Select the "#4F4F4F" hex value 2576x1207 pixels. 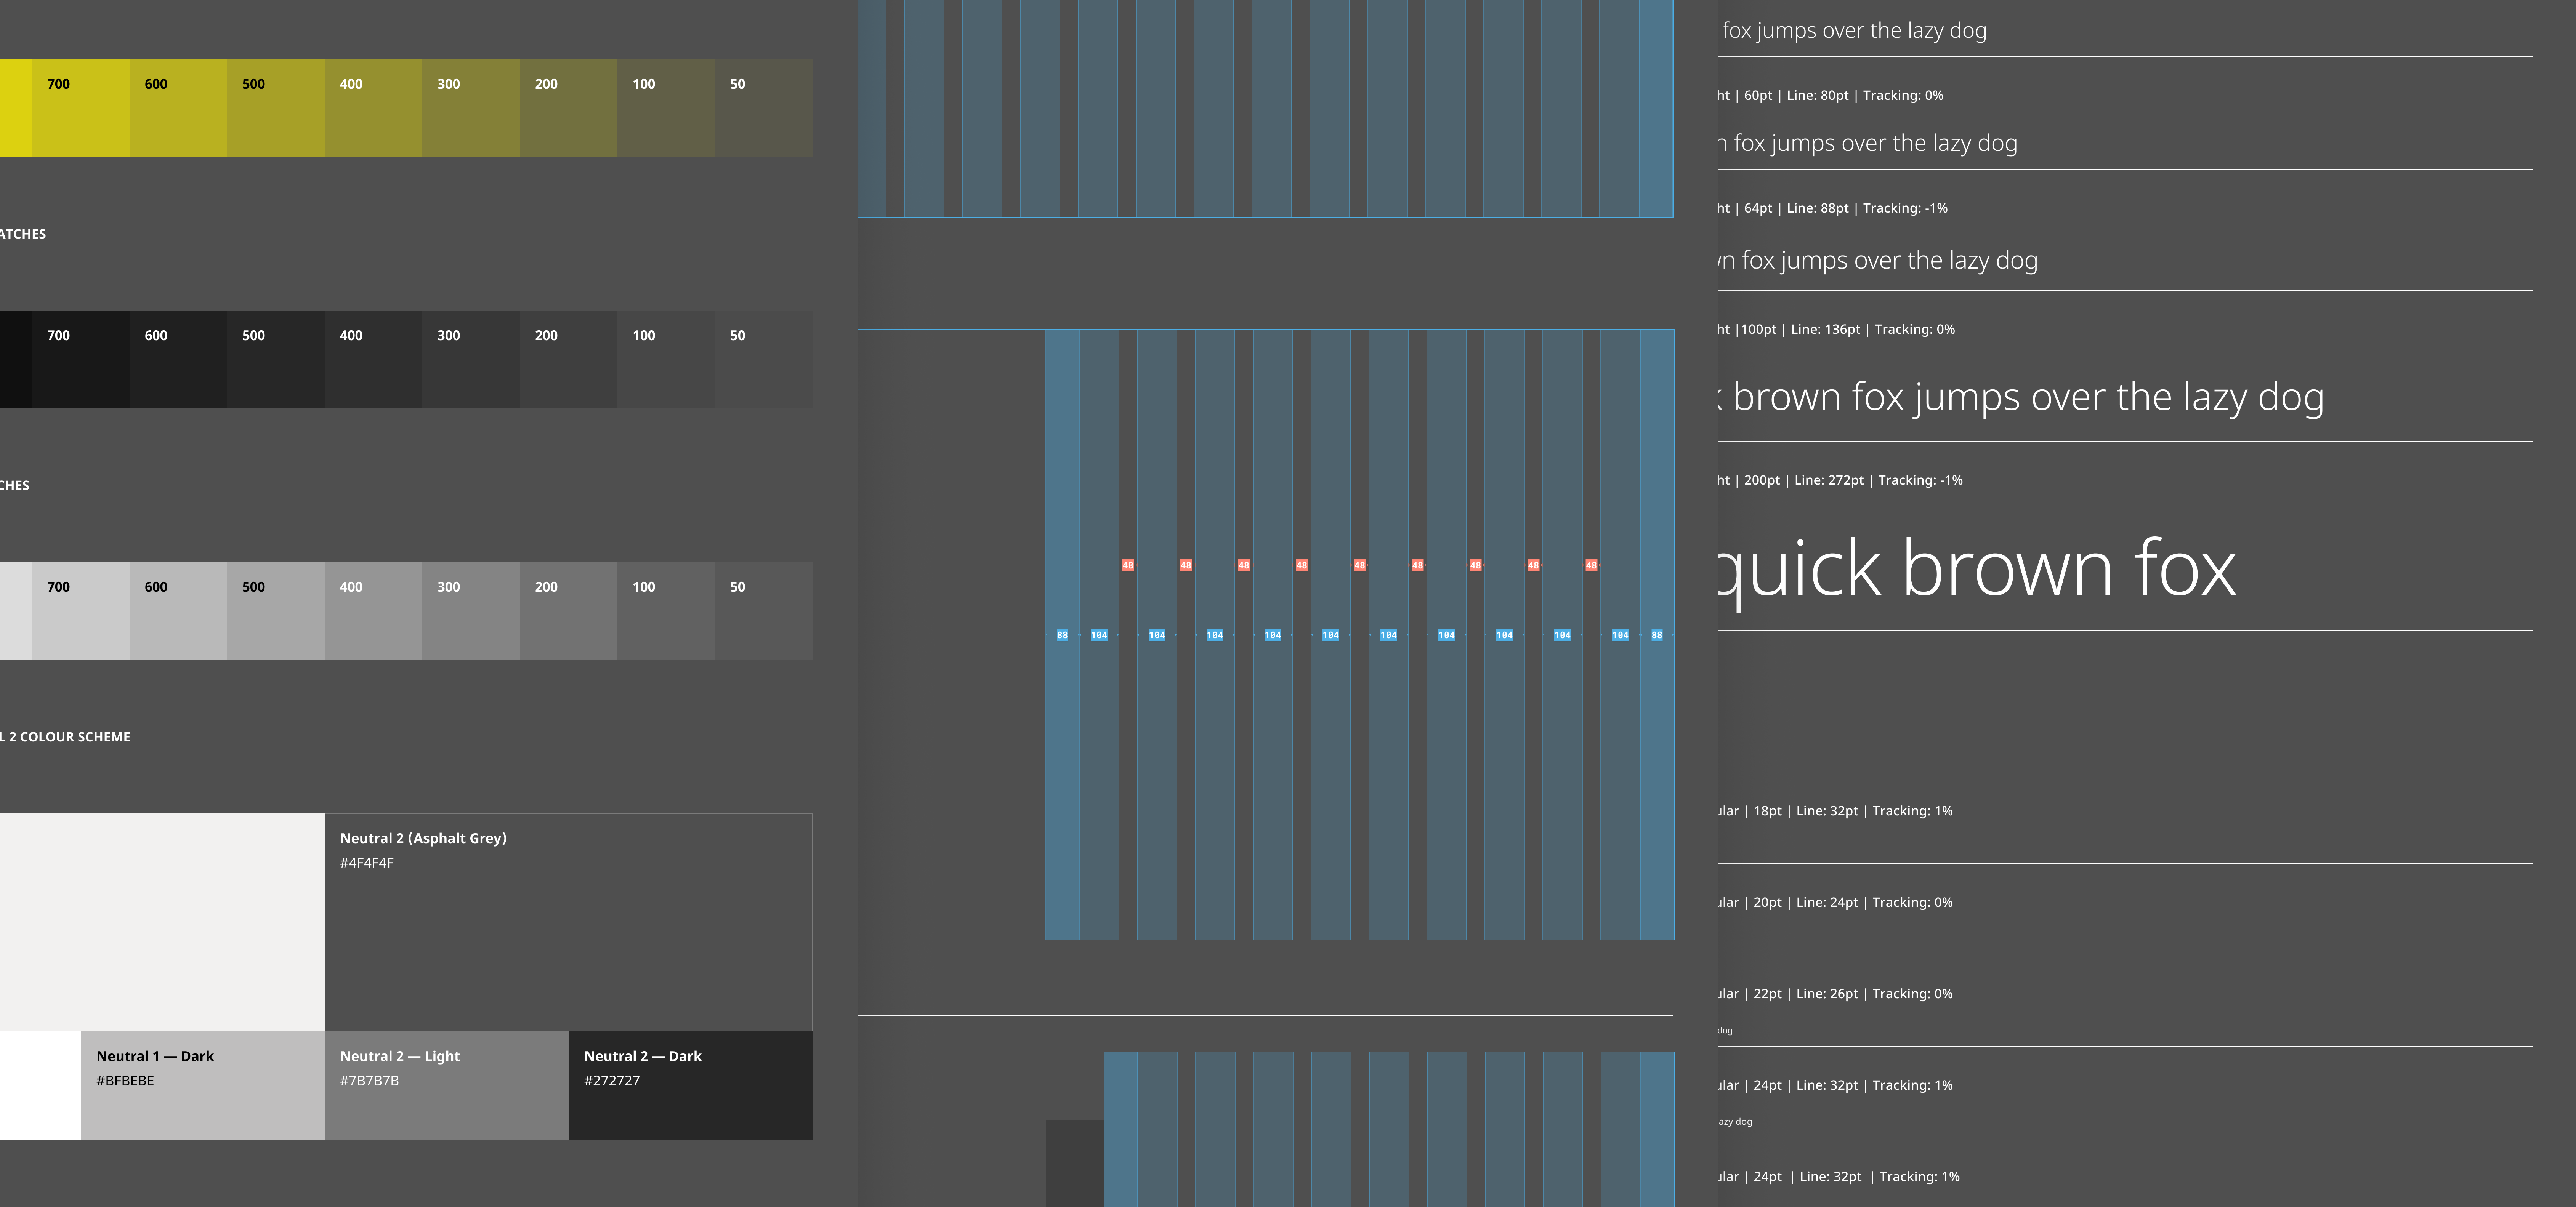pyautogui.click(x=367, y=863)
